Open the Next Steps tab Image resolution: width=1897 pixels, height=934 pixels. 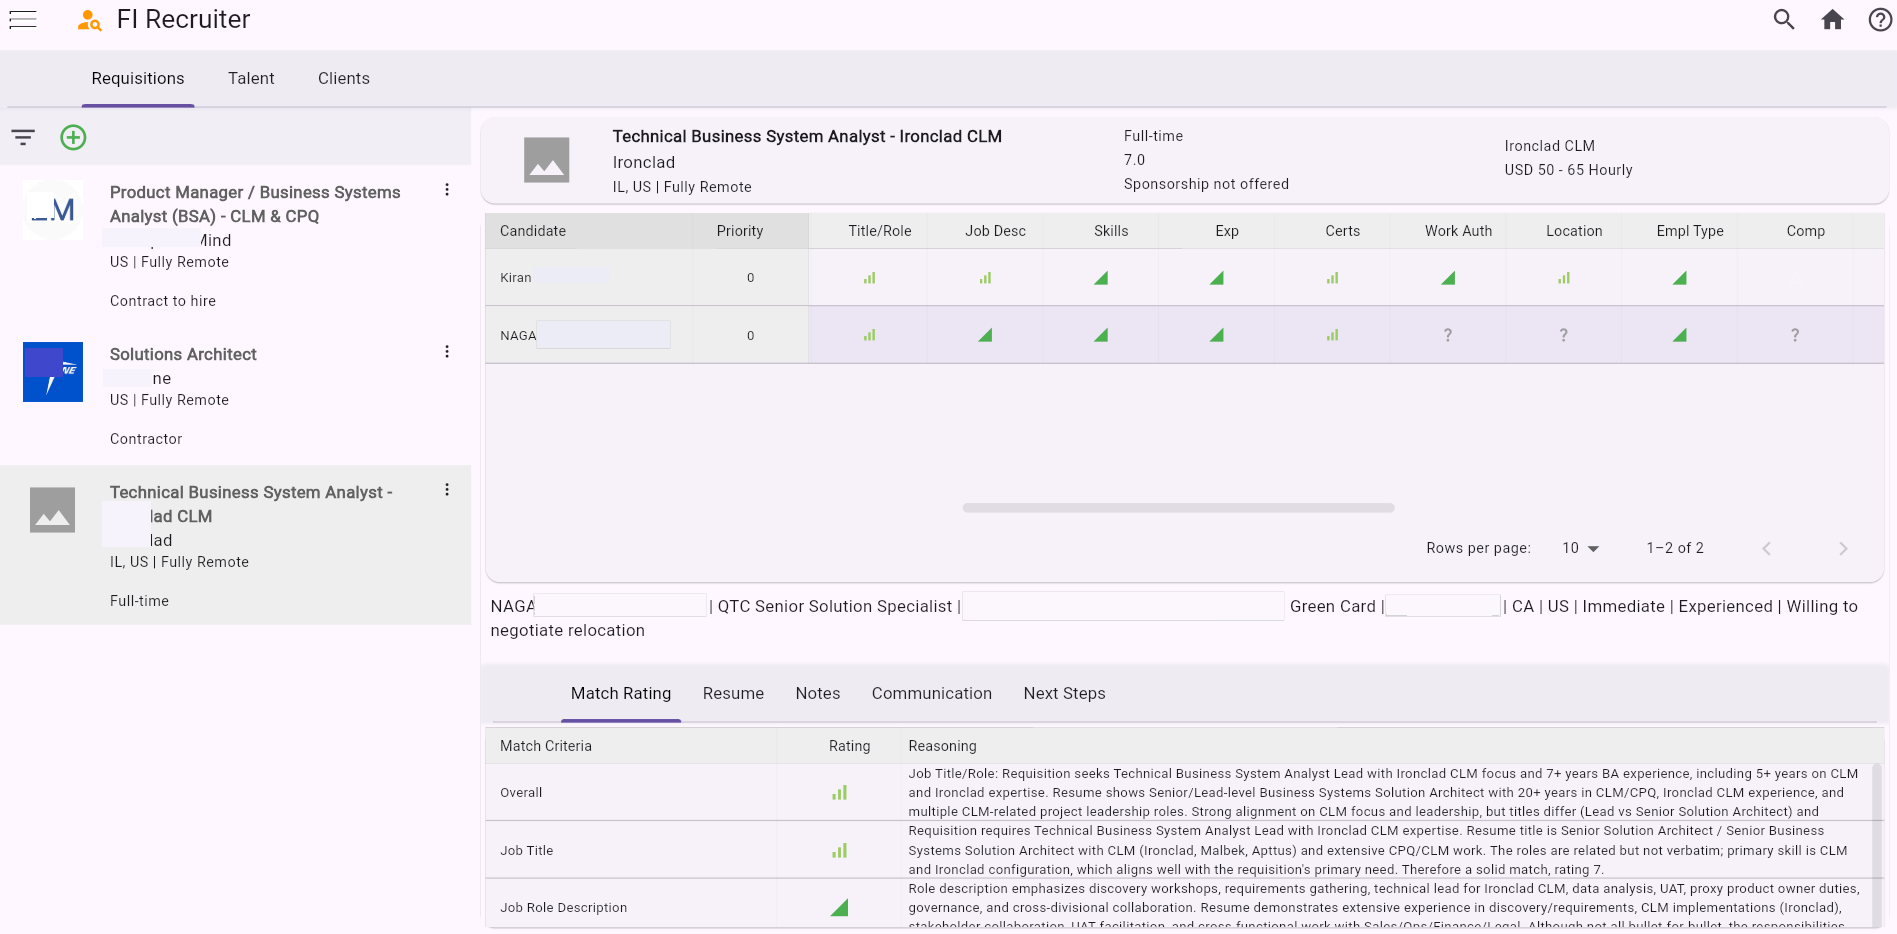click(x=1064, y=693)
